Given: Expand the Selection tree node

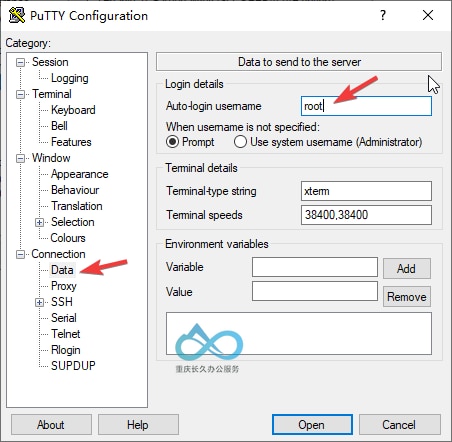Looking at the screenshot, I should tap(39, 222).
